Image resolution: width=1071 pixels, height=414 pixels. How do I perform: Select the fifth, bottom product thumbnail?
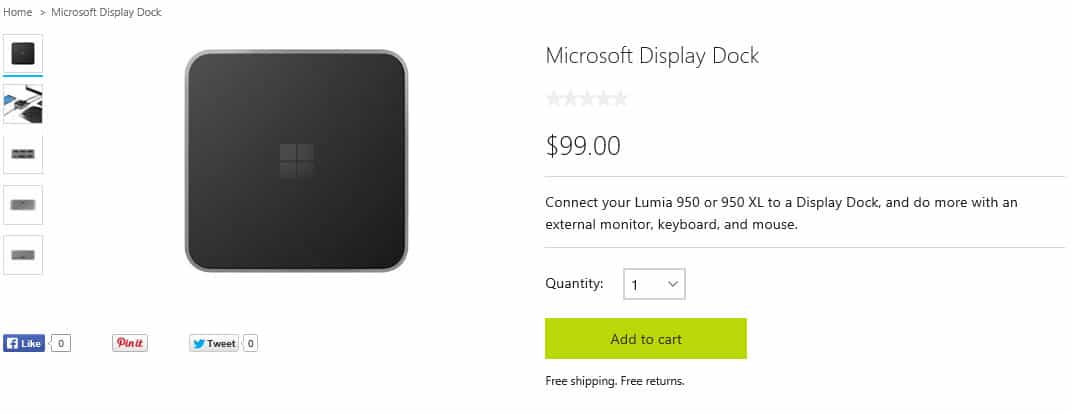(x=23, y=256)
